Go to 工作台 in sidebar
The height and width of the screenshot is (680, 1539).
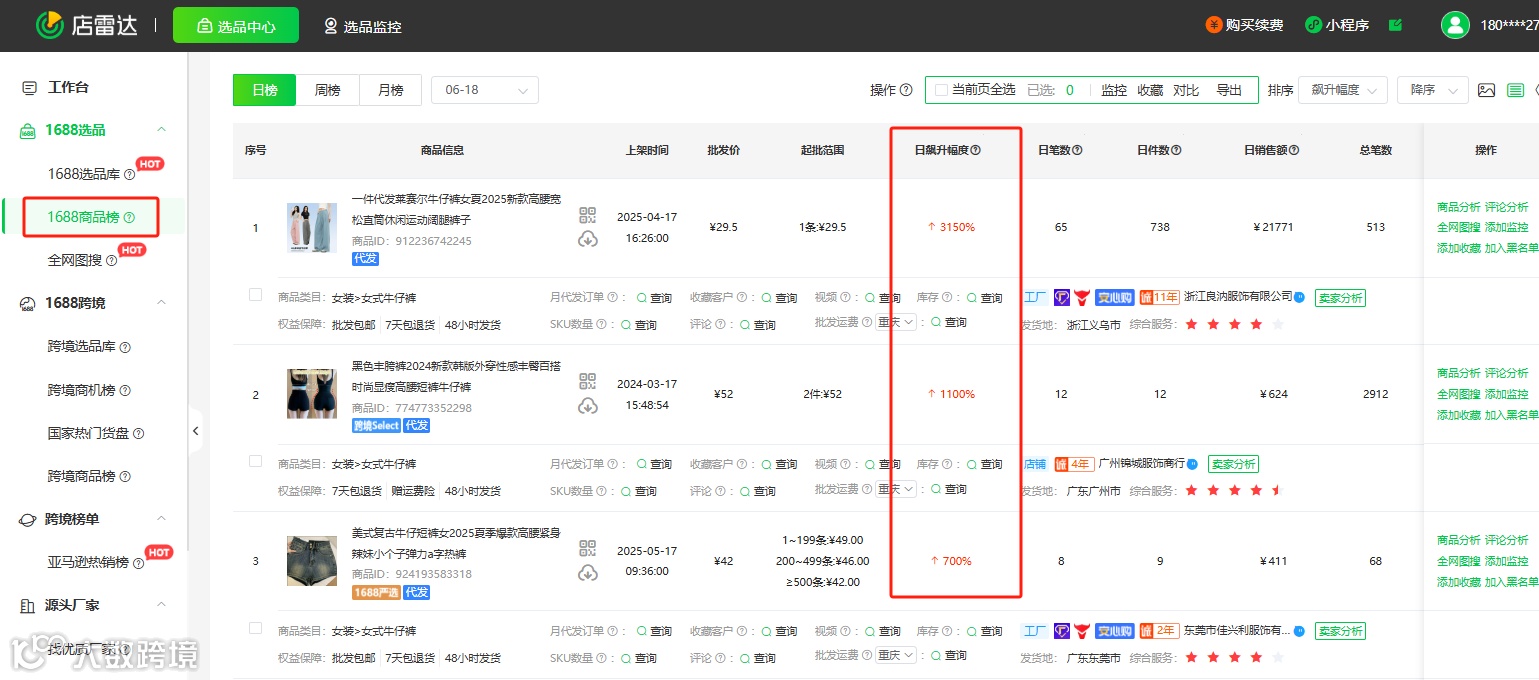coord(68,87)
